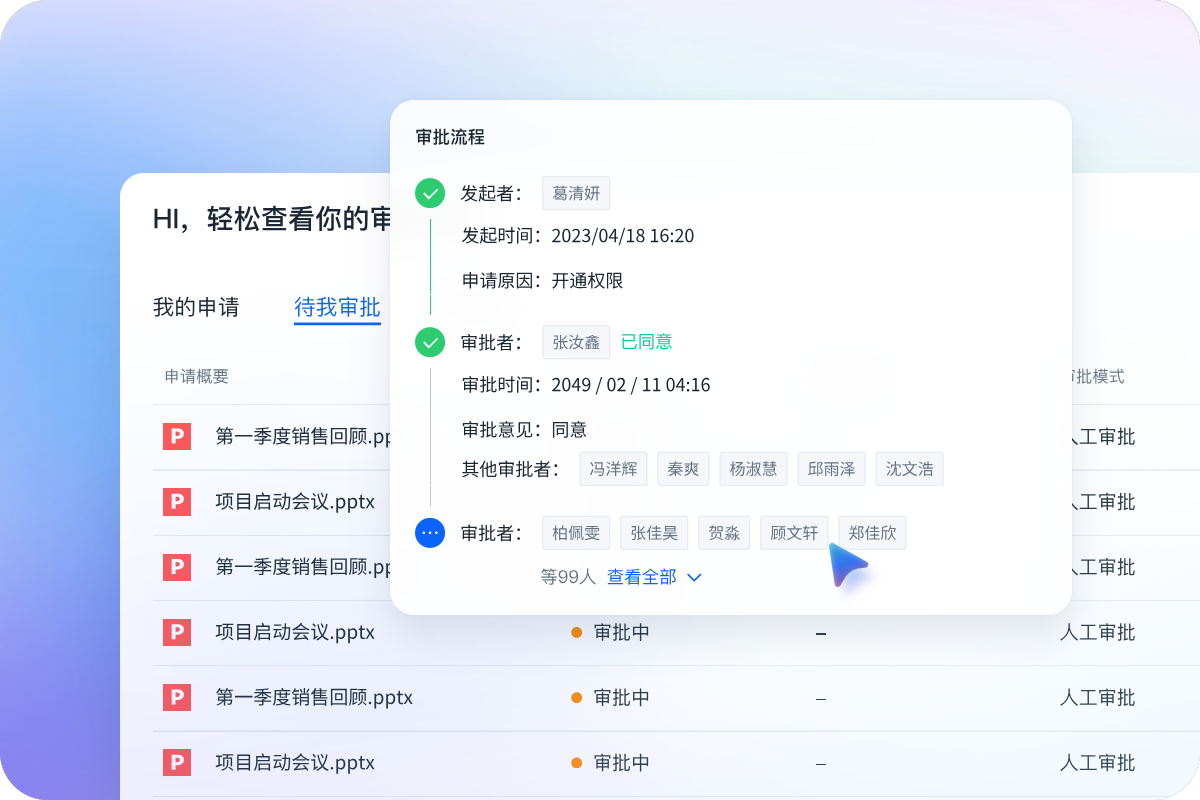Click the 已同意 approval status label
This screenshot has height=800, width=1200.
tap(646, 342)
